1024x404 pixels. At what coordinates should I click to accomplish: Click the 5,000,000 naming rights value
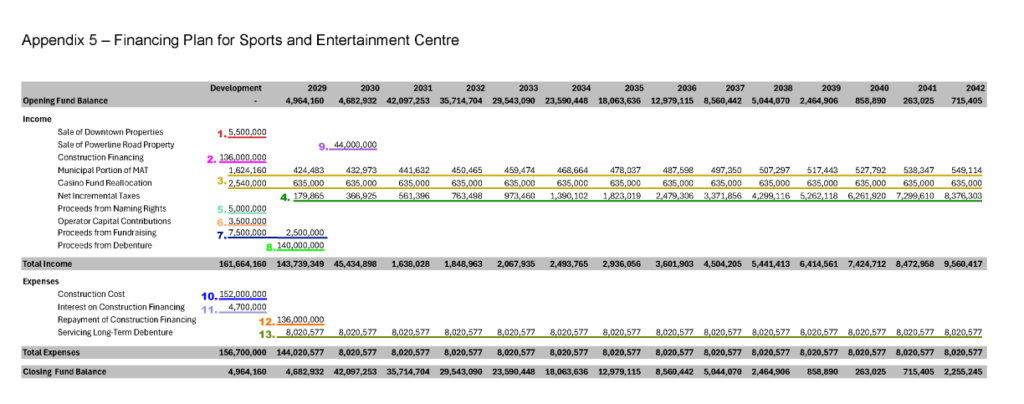pos(247,208)
